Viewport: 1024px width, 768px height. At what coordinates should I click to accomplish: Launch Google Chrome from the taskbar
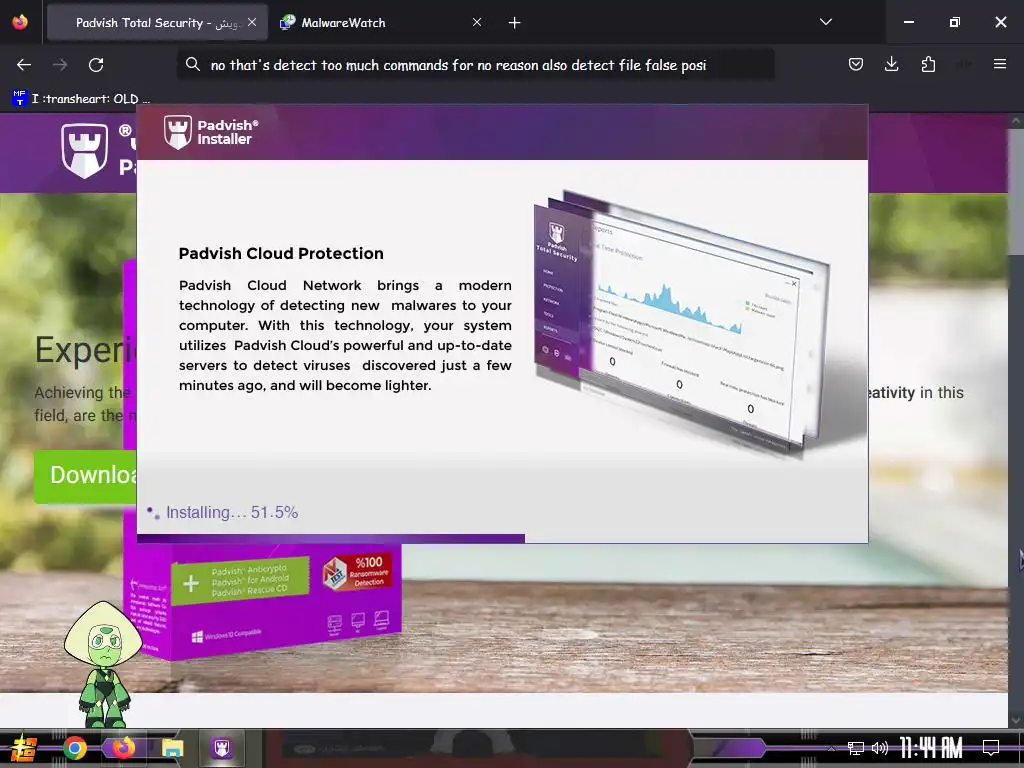(74, 748)
